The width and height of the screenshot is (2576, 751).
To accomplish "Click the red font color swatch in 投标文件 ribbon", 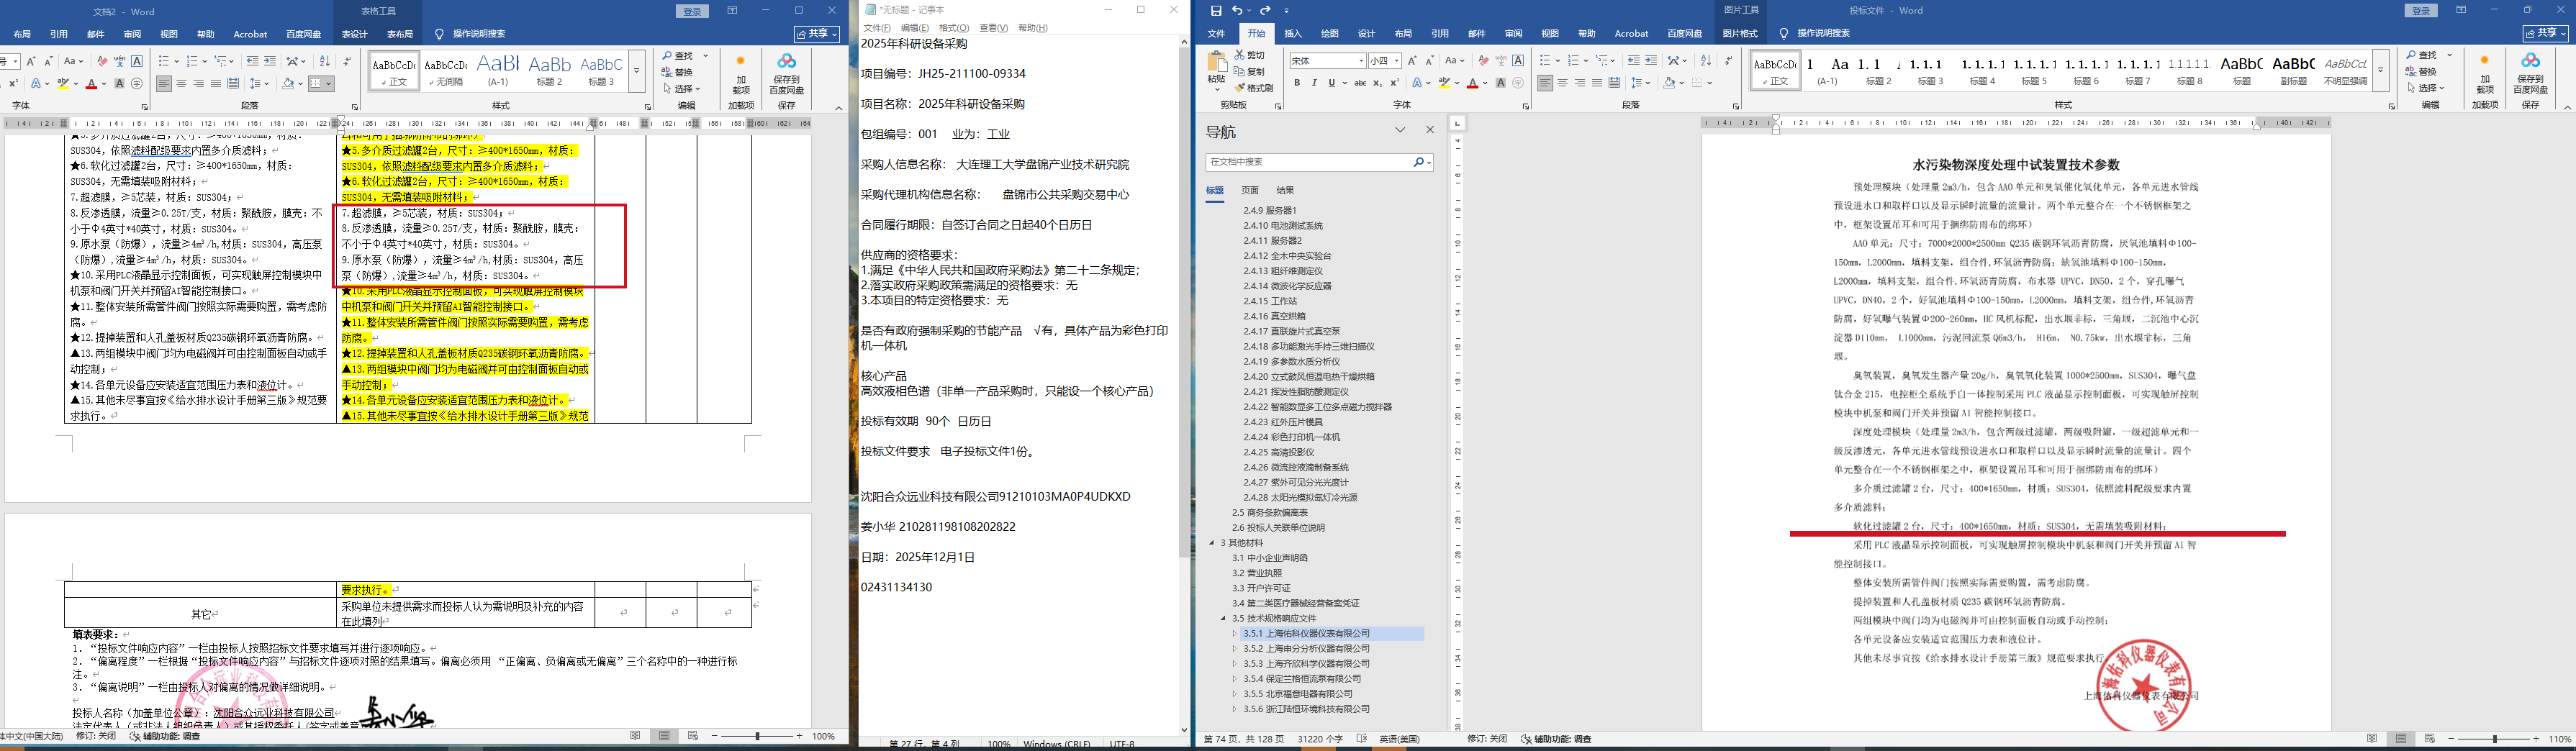I will [1472, 84].
